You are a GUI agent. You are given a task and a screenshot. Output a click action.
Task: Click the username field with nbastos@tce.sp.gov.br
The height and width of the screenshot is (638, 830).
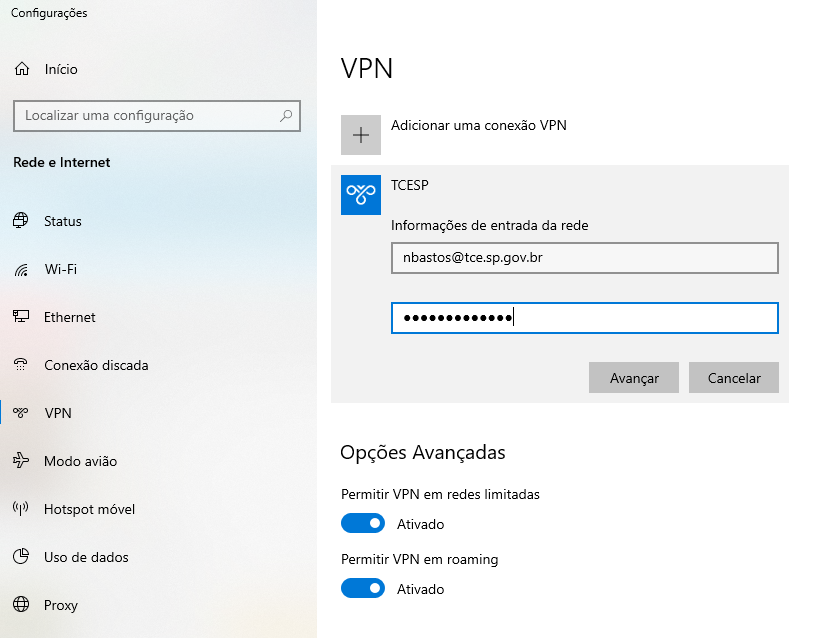coord(584,258)
